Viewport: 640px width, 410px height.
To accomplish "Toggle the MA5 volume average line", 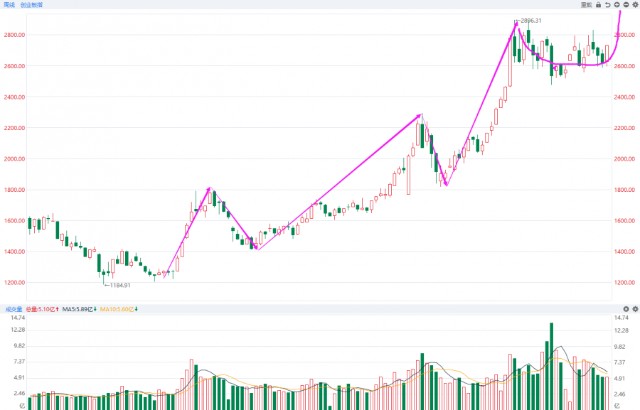I will (x=75, y=309).
